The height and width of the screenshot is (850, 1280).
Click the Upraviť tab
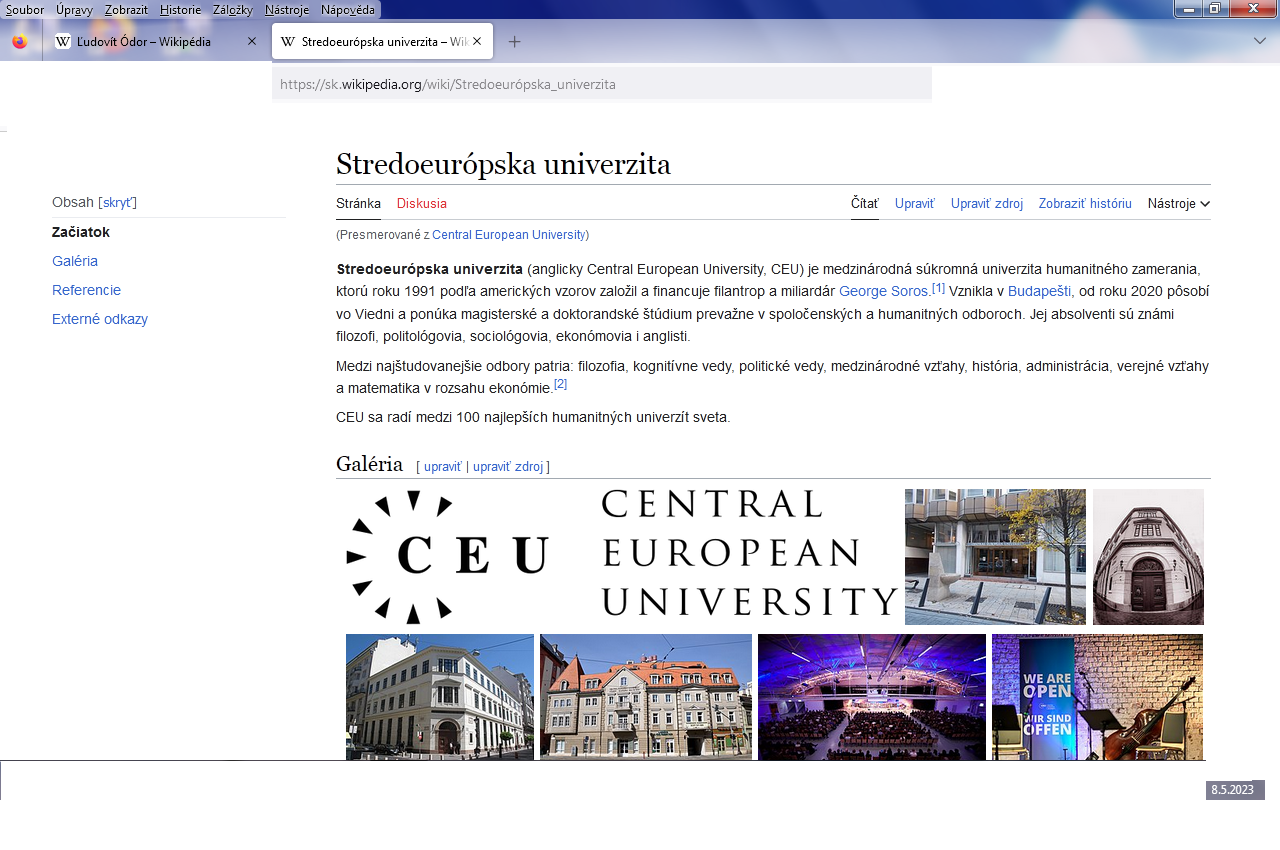click(915, 204)
